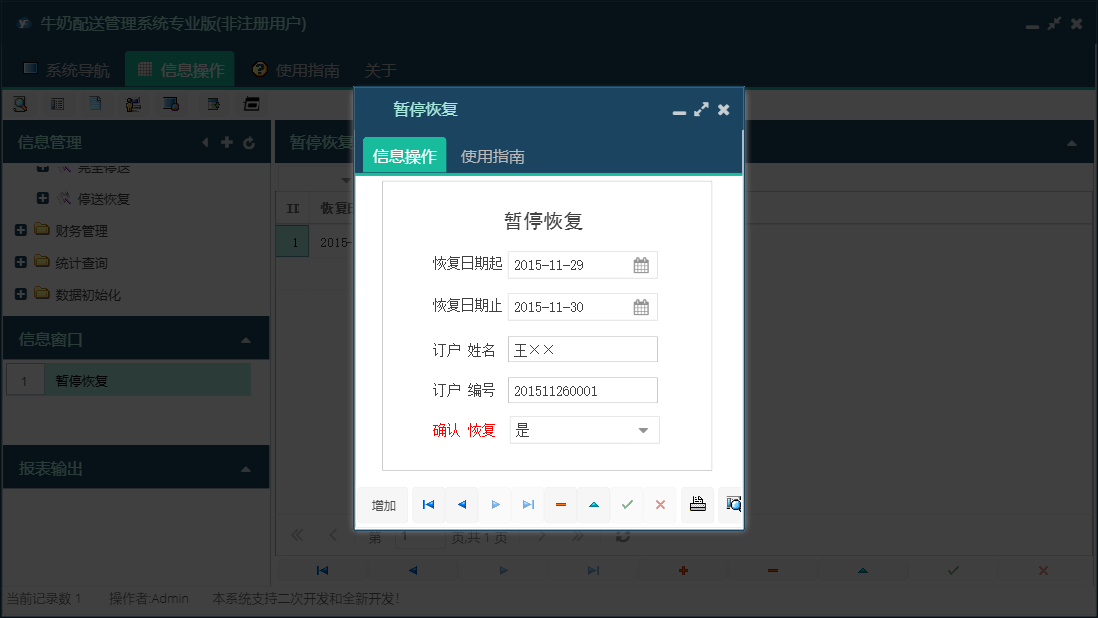Click the 订户姓名 input field
Screen dimensions: 1098x618
point(582,349)
